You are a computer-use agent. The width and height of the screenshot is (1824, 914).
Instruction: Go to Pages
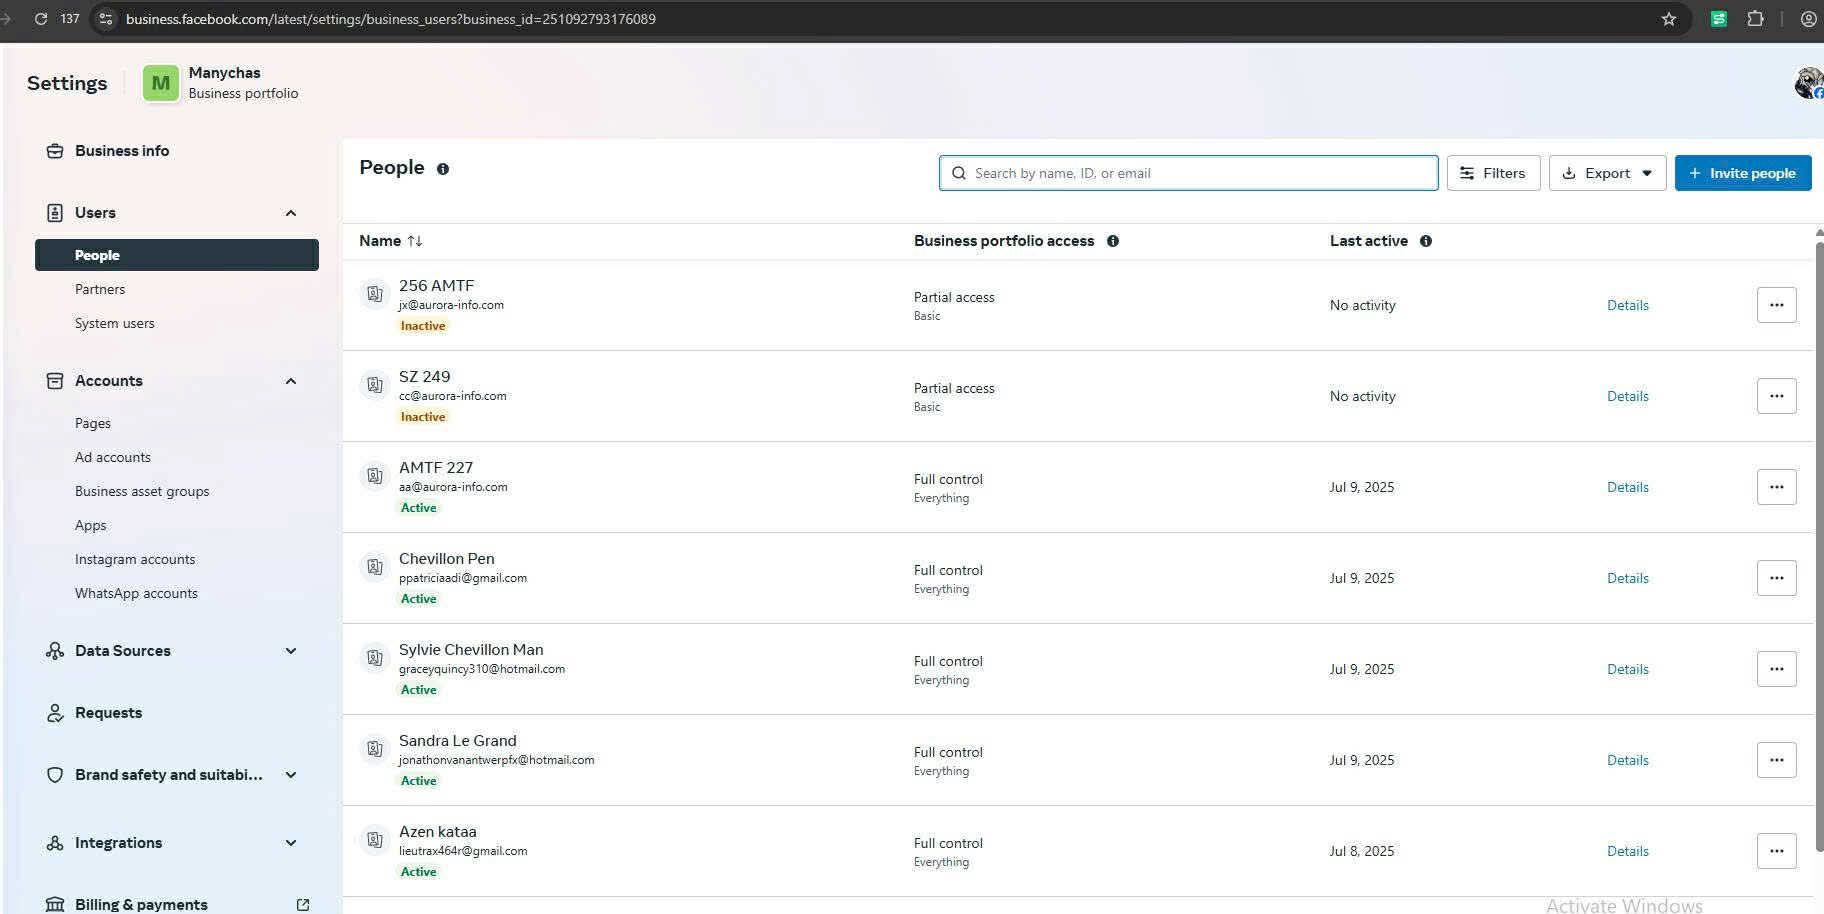[x=93, y=423]
